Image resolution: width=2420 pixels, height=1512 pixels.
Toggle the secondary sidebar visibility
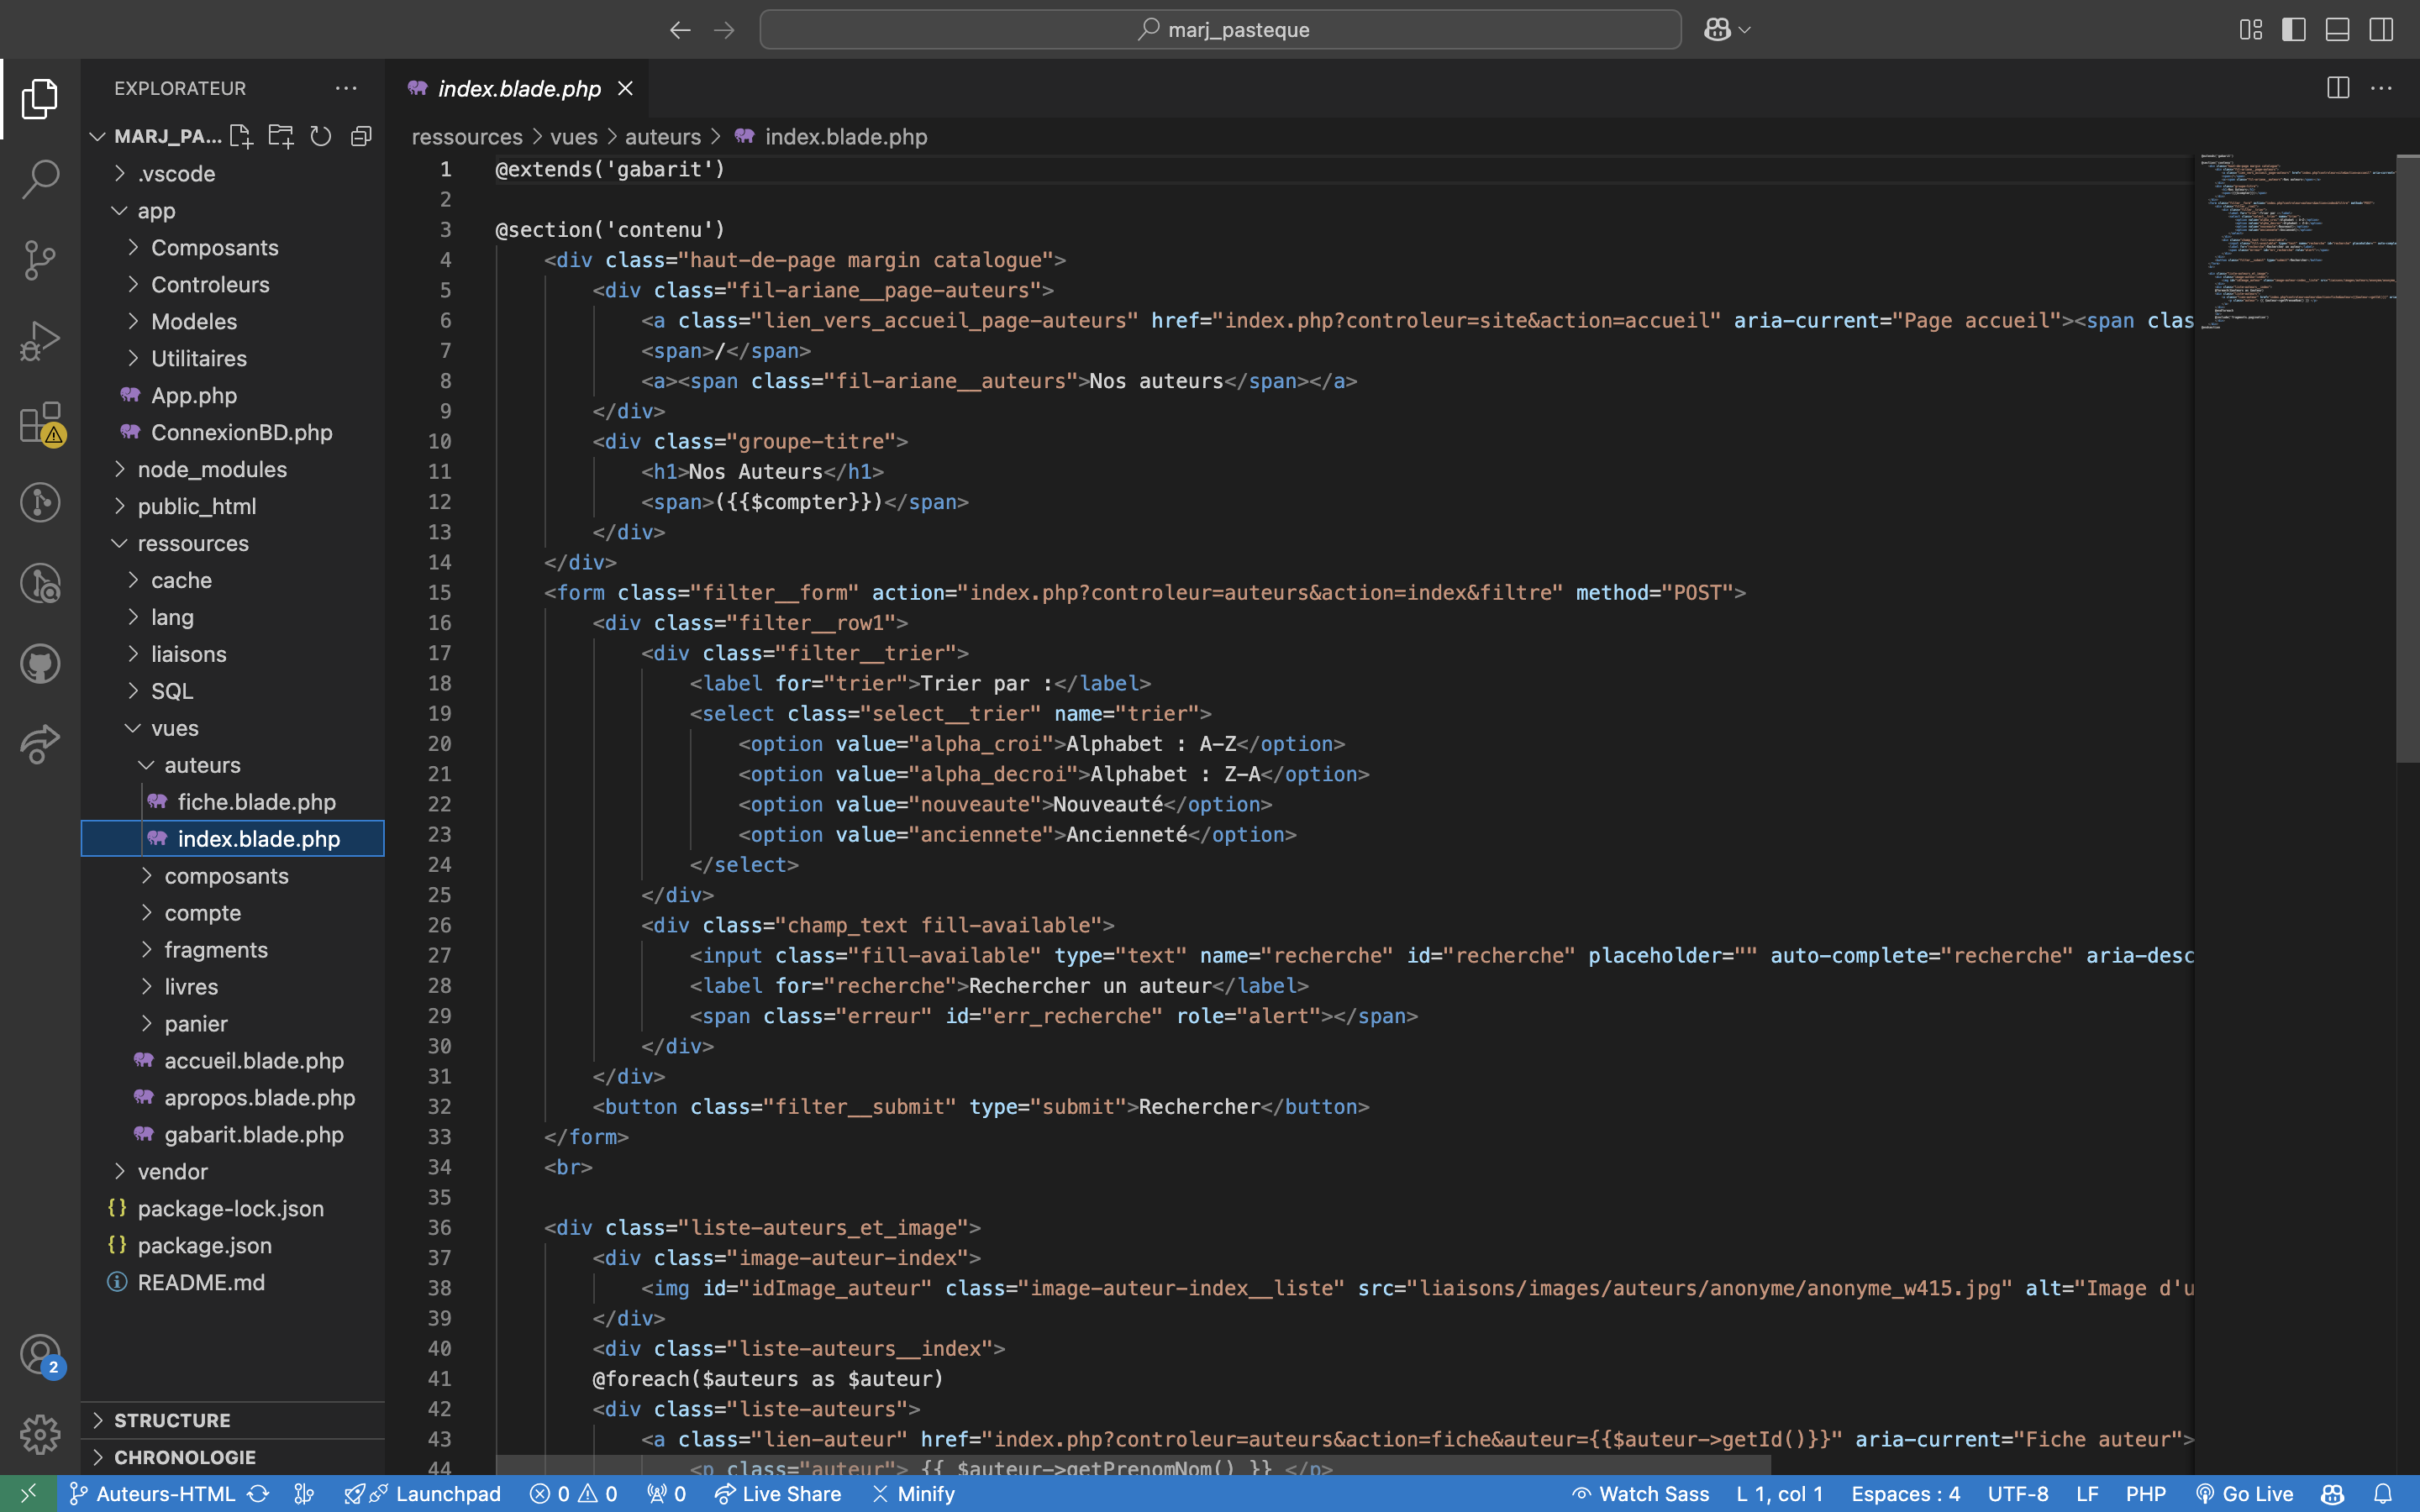(x=2381, y=29)
